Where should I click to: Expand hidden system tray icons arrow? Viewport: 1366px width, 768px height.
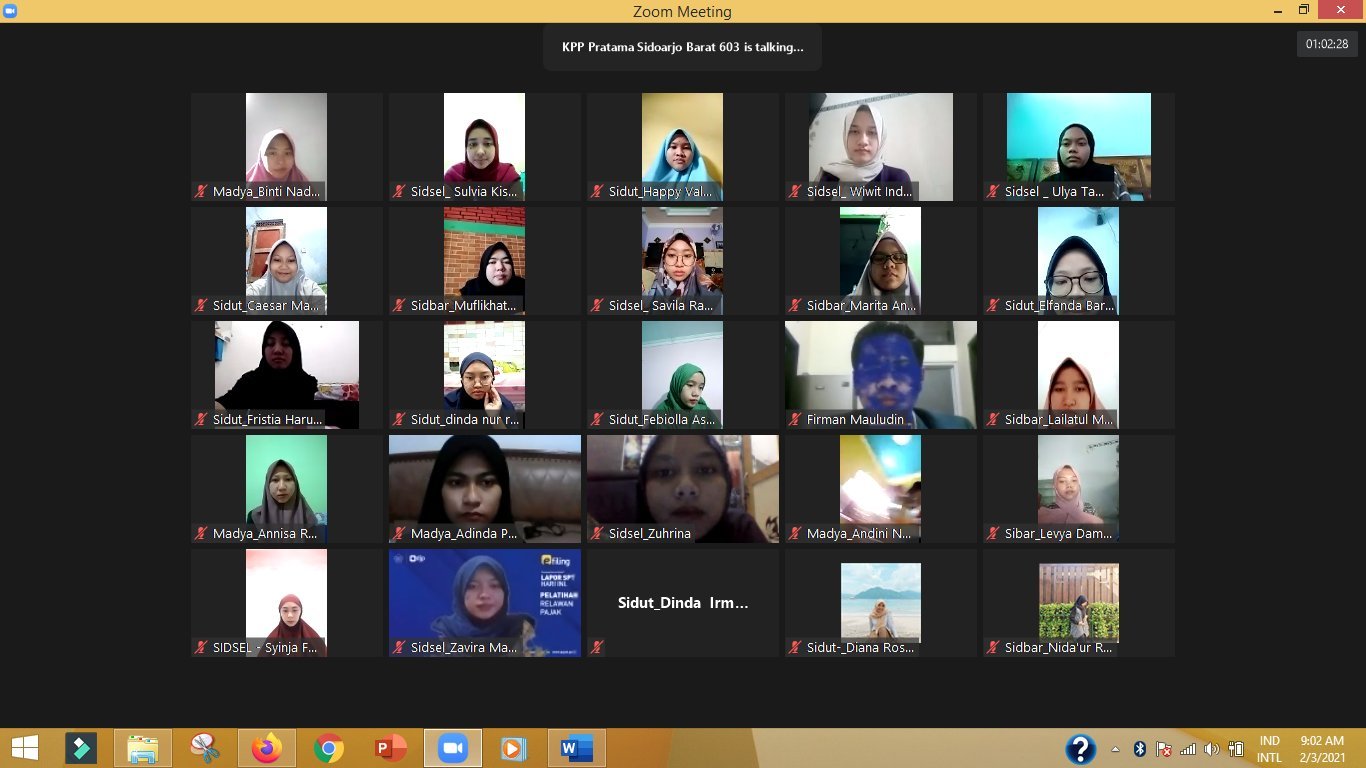click(x=1116, y=749)
